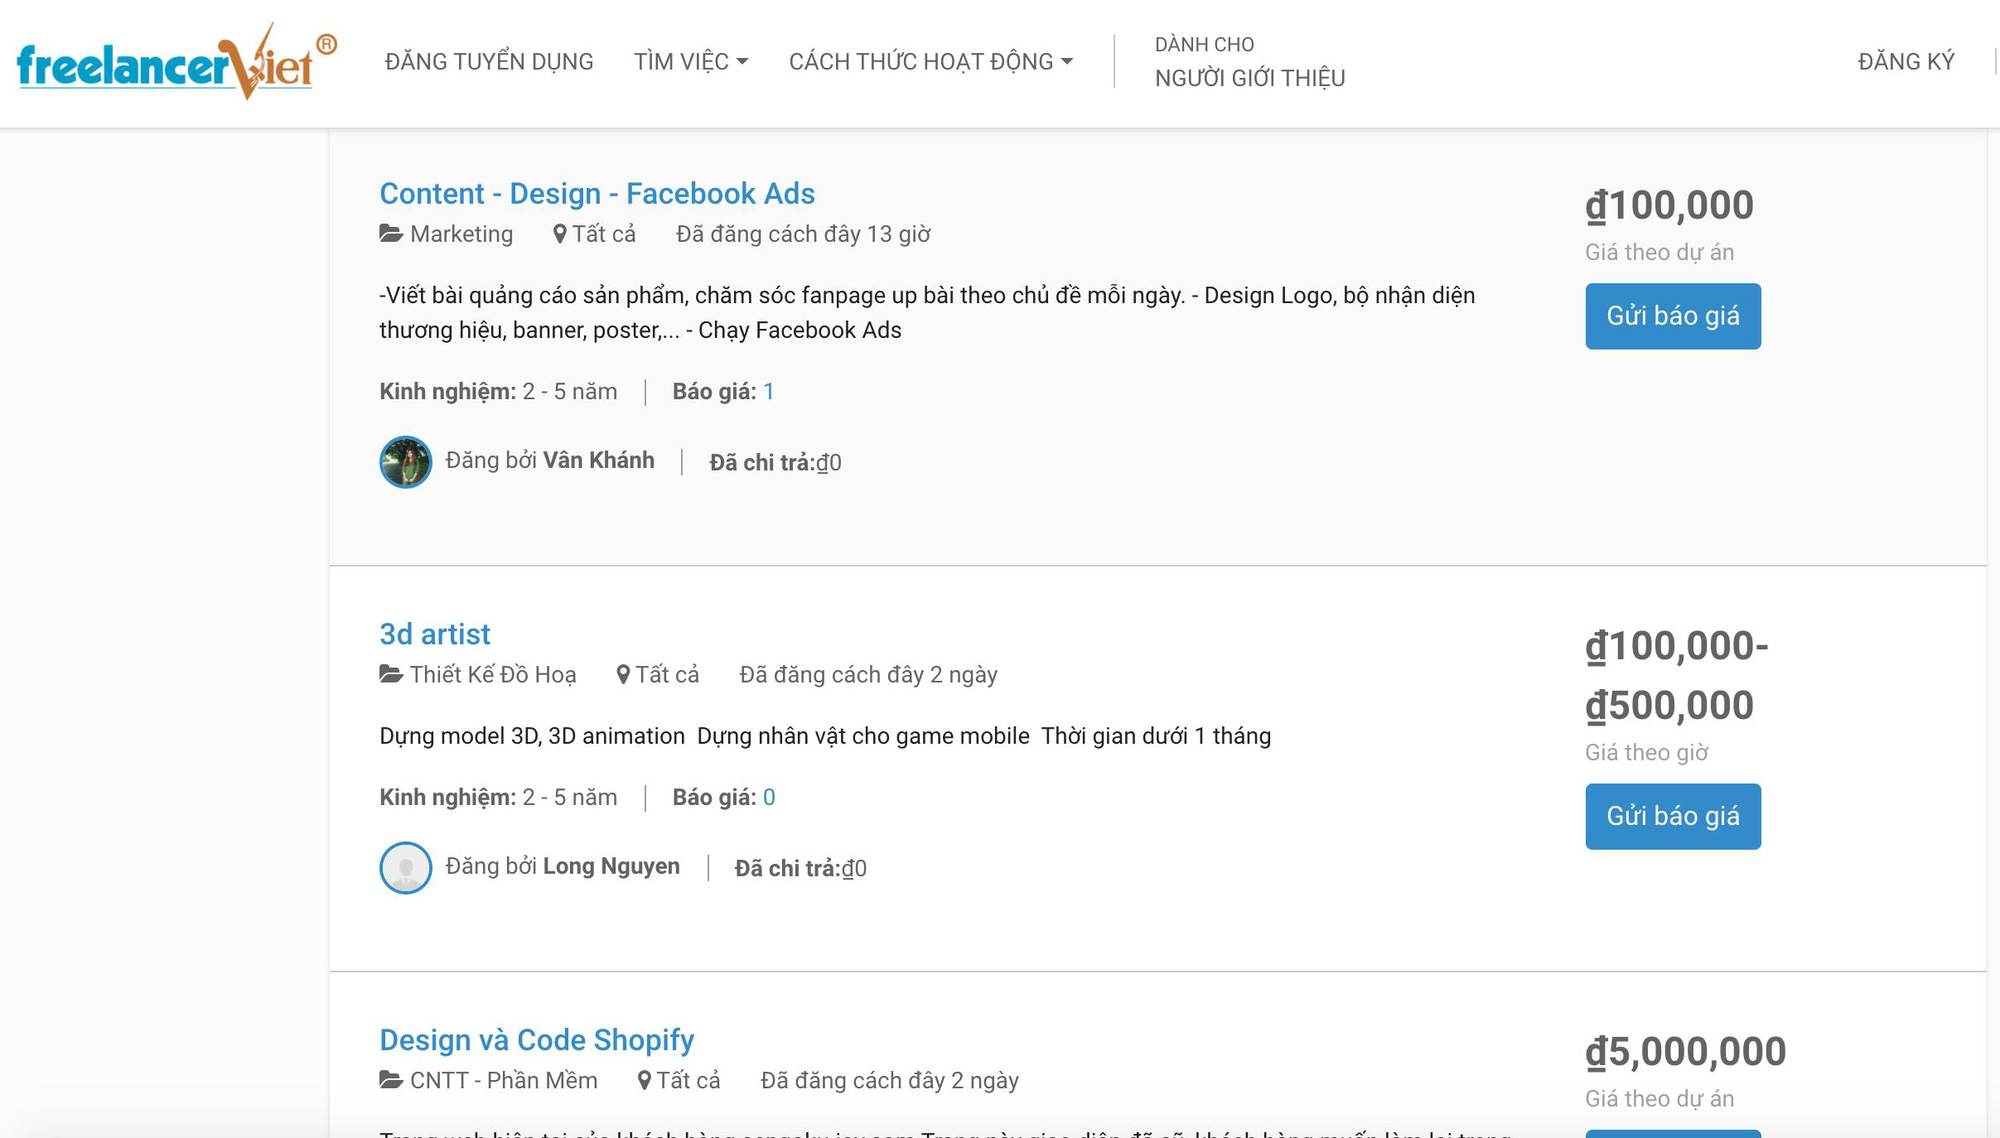Viewport: 2000px width, 1138px height.
Task: Click location pin icon beside Marketing
Action: click(x=560, y=234)
